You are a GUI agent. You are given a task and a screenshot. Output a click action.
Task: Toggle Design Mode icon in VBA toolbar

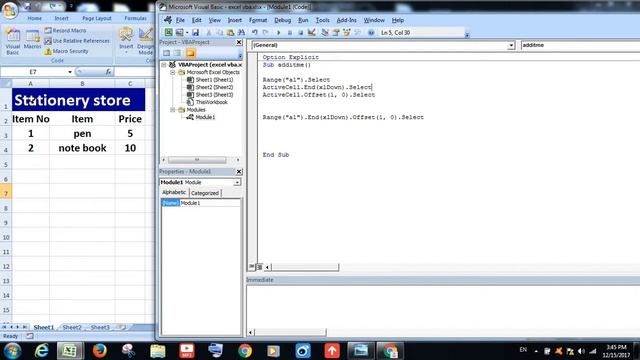(x=311, y=32)
